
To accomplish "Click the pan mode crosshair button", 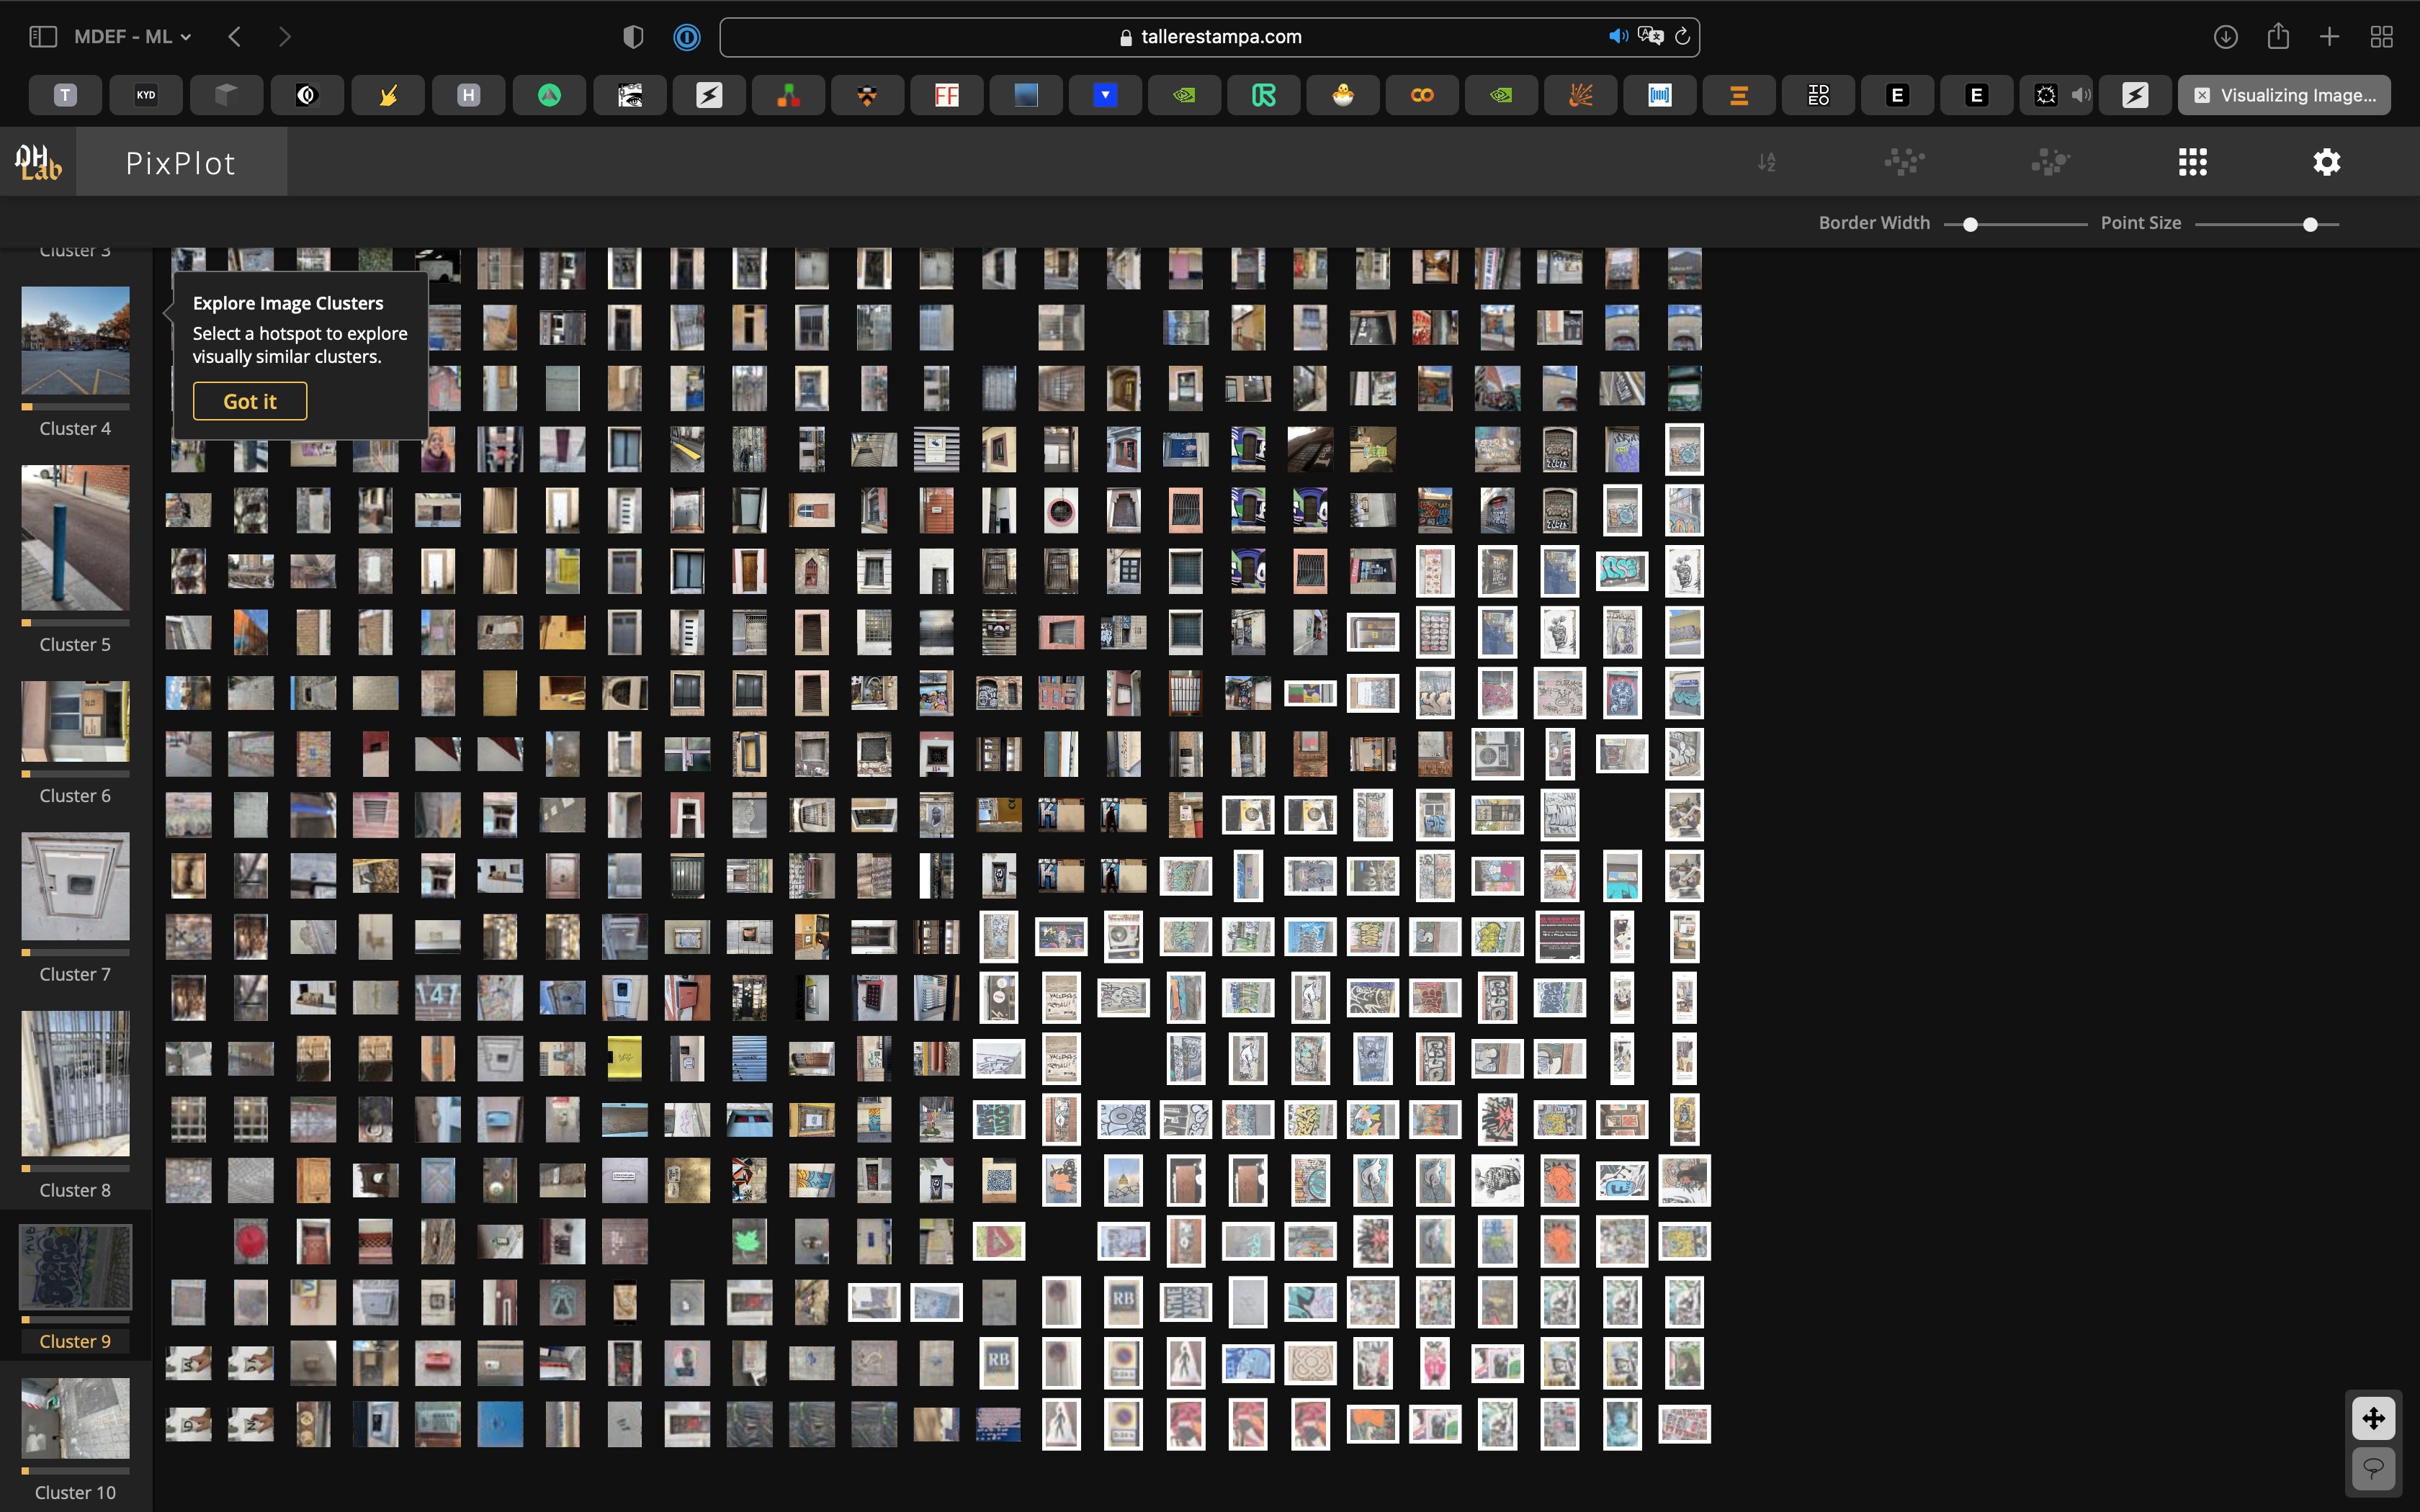I will 2373,1418.
